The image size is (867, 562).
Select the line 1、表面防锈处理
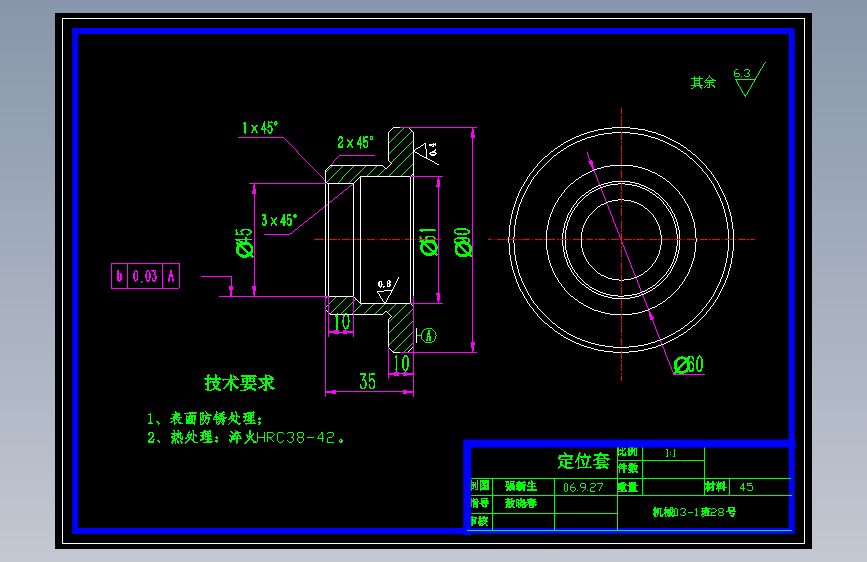coord(205,418)
